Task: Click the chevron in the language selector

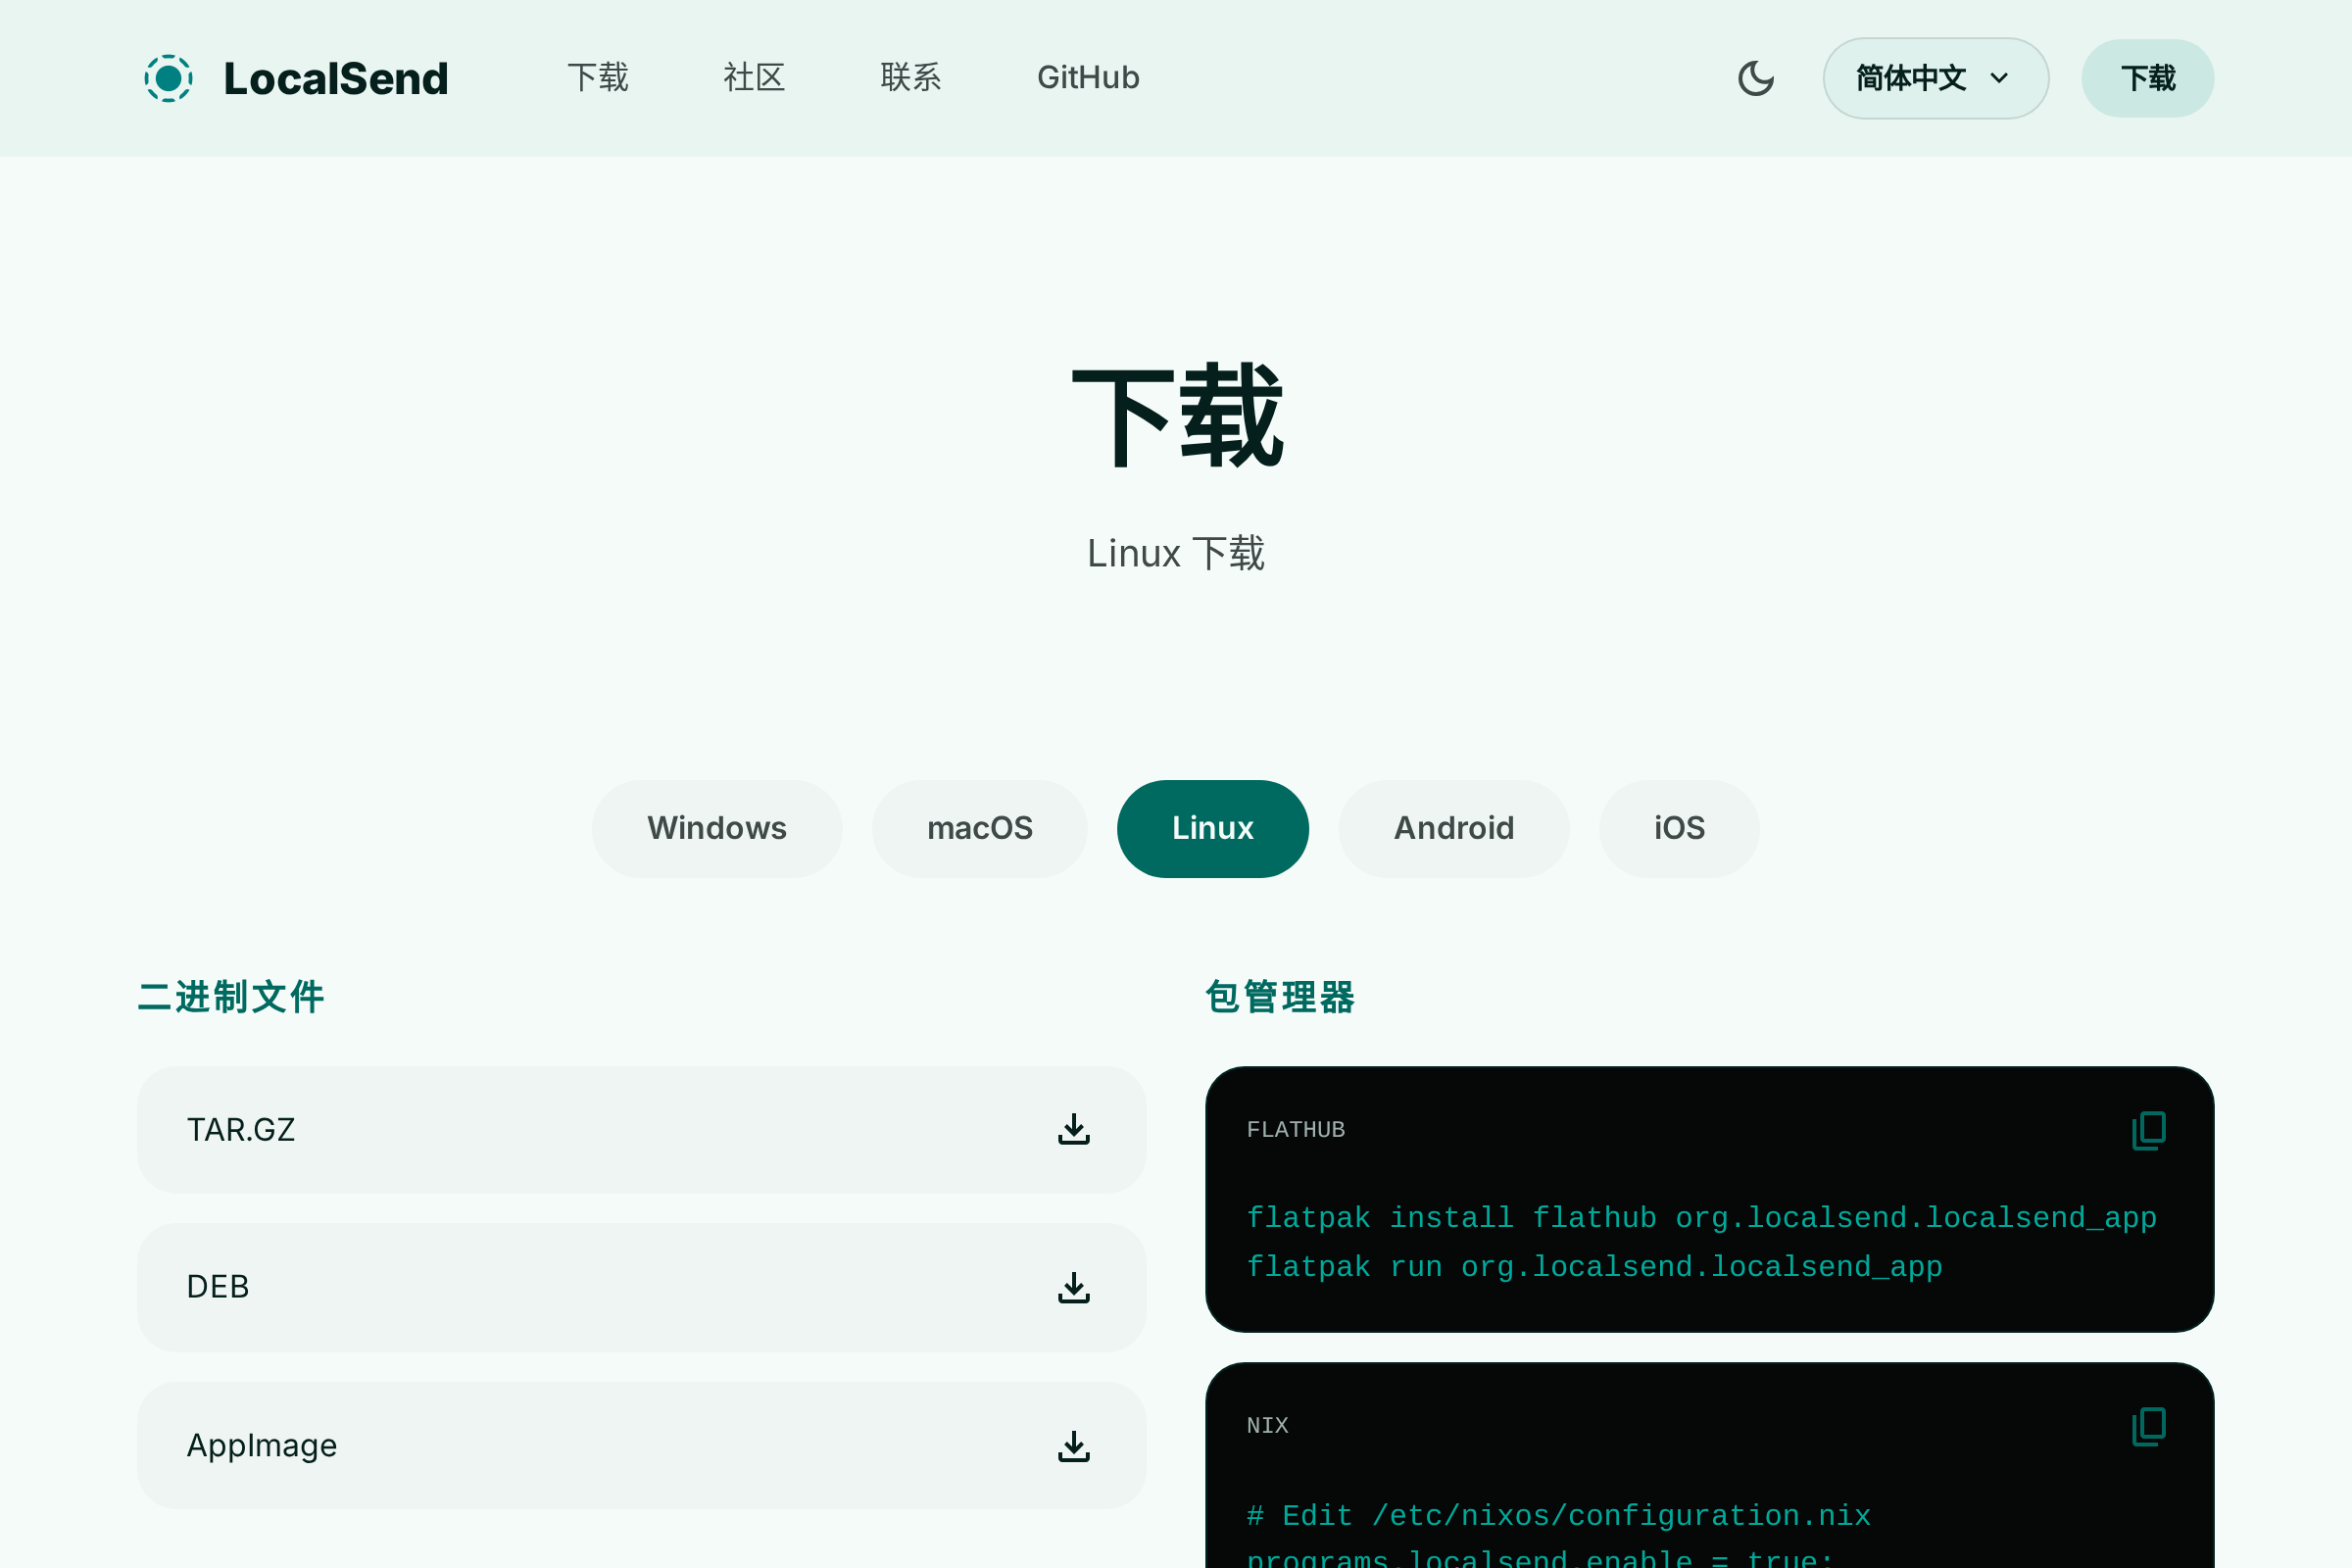Action: pos(1999,78)
